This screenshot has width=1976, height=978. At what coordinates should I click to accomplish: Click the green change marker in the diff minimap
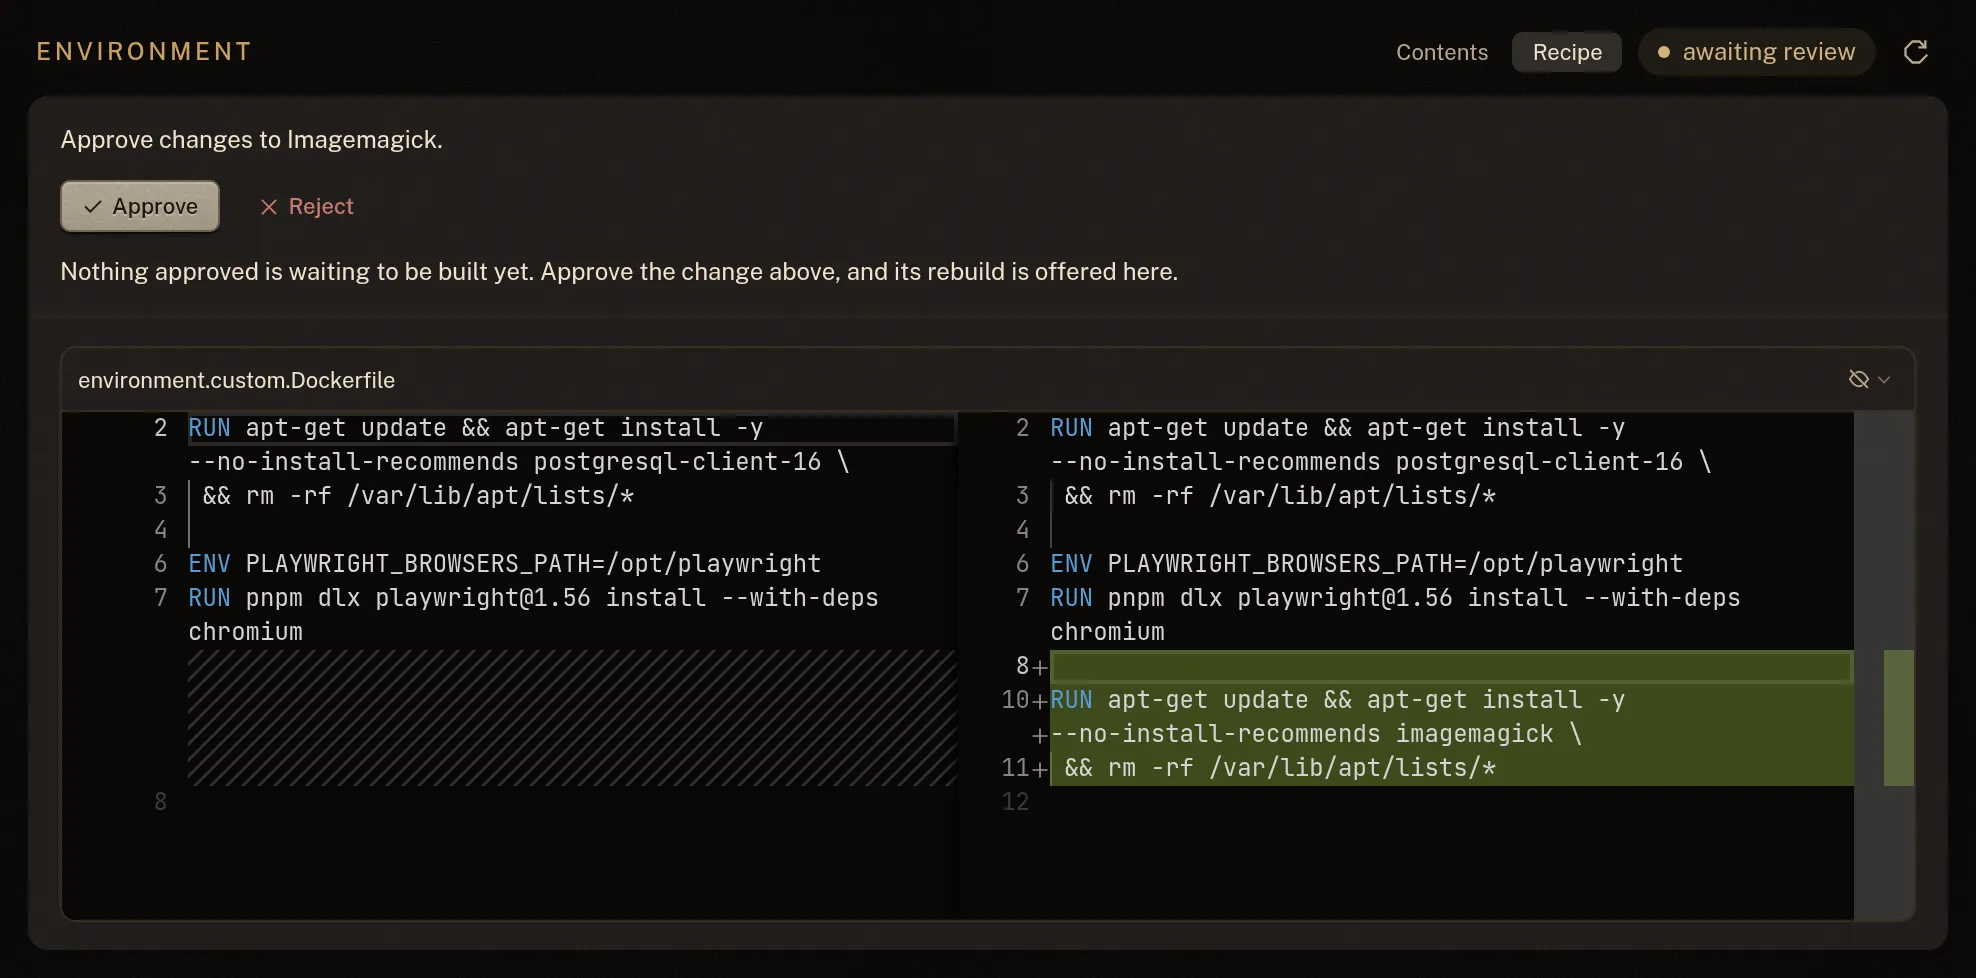1898,718
